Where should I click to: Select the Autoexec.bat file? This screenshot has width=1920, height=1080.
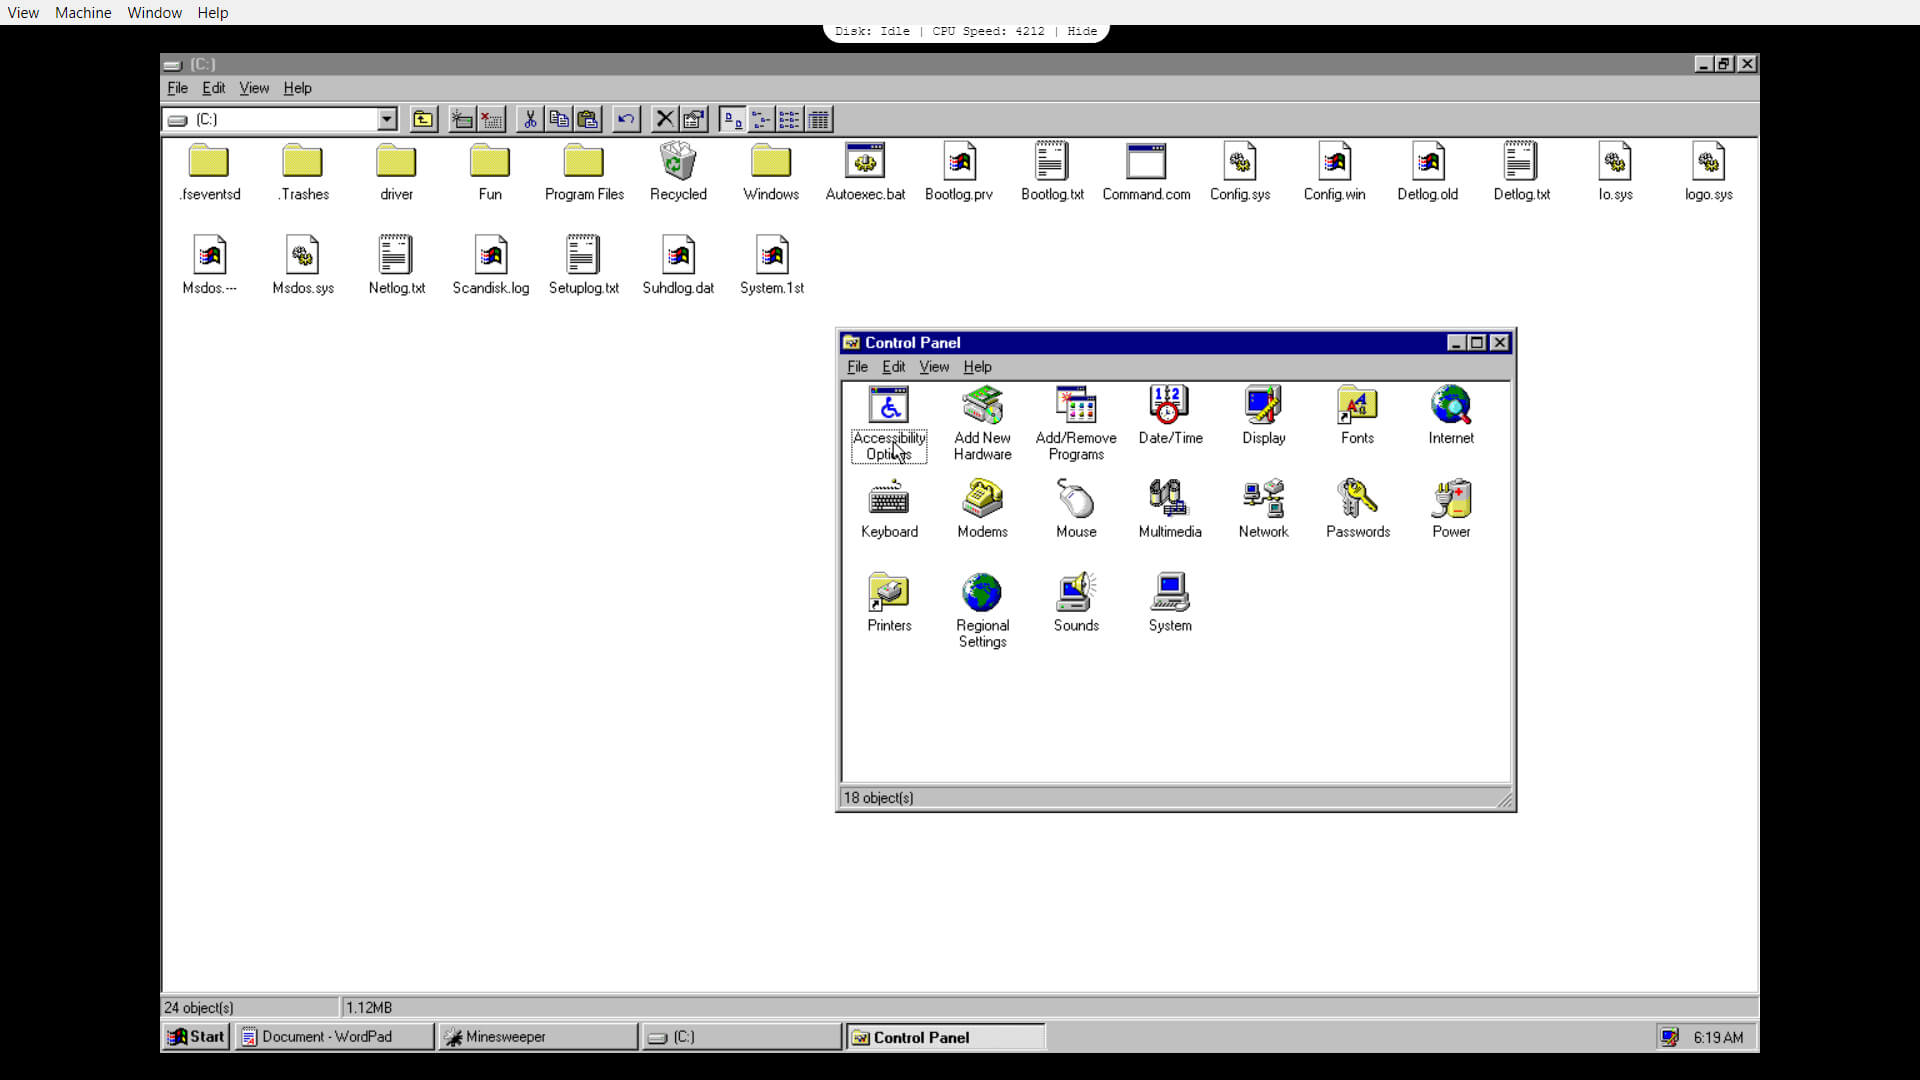[x=865, y=173]
